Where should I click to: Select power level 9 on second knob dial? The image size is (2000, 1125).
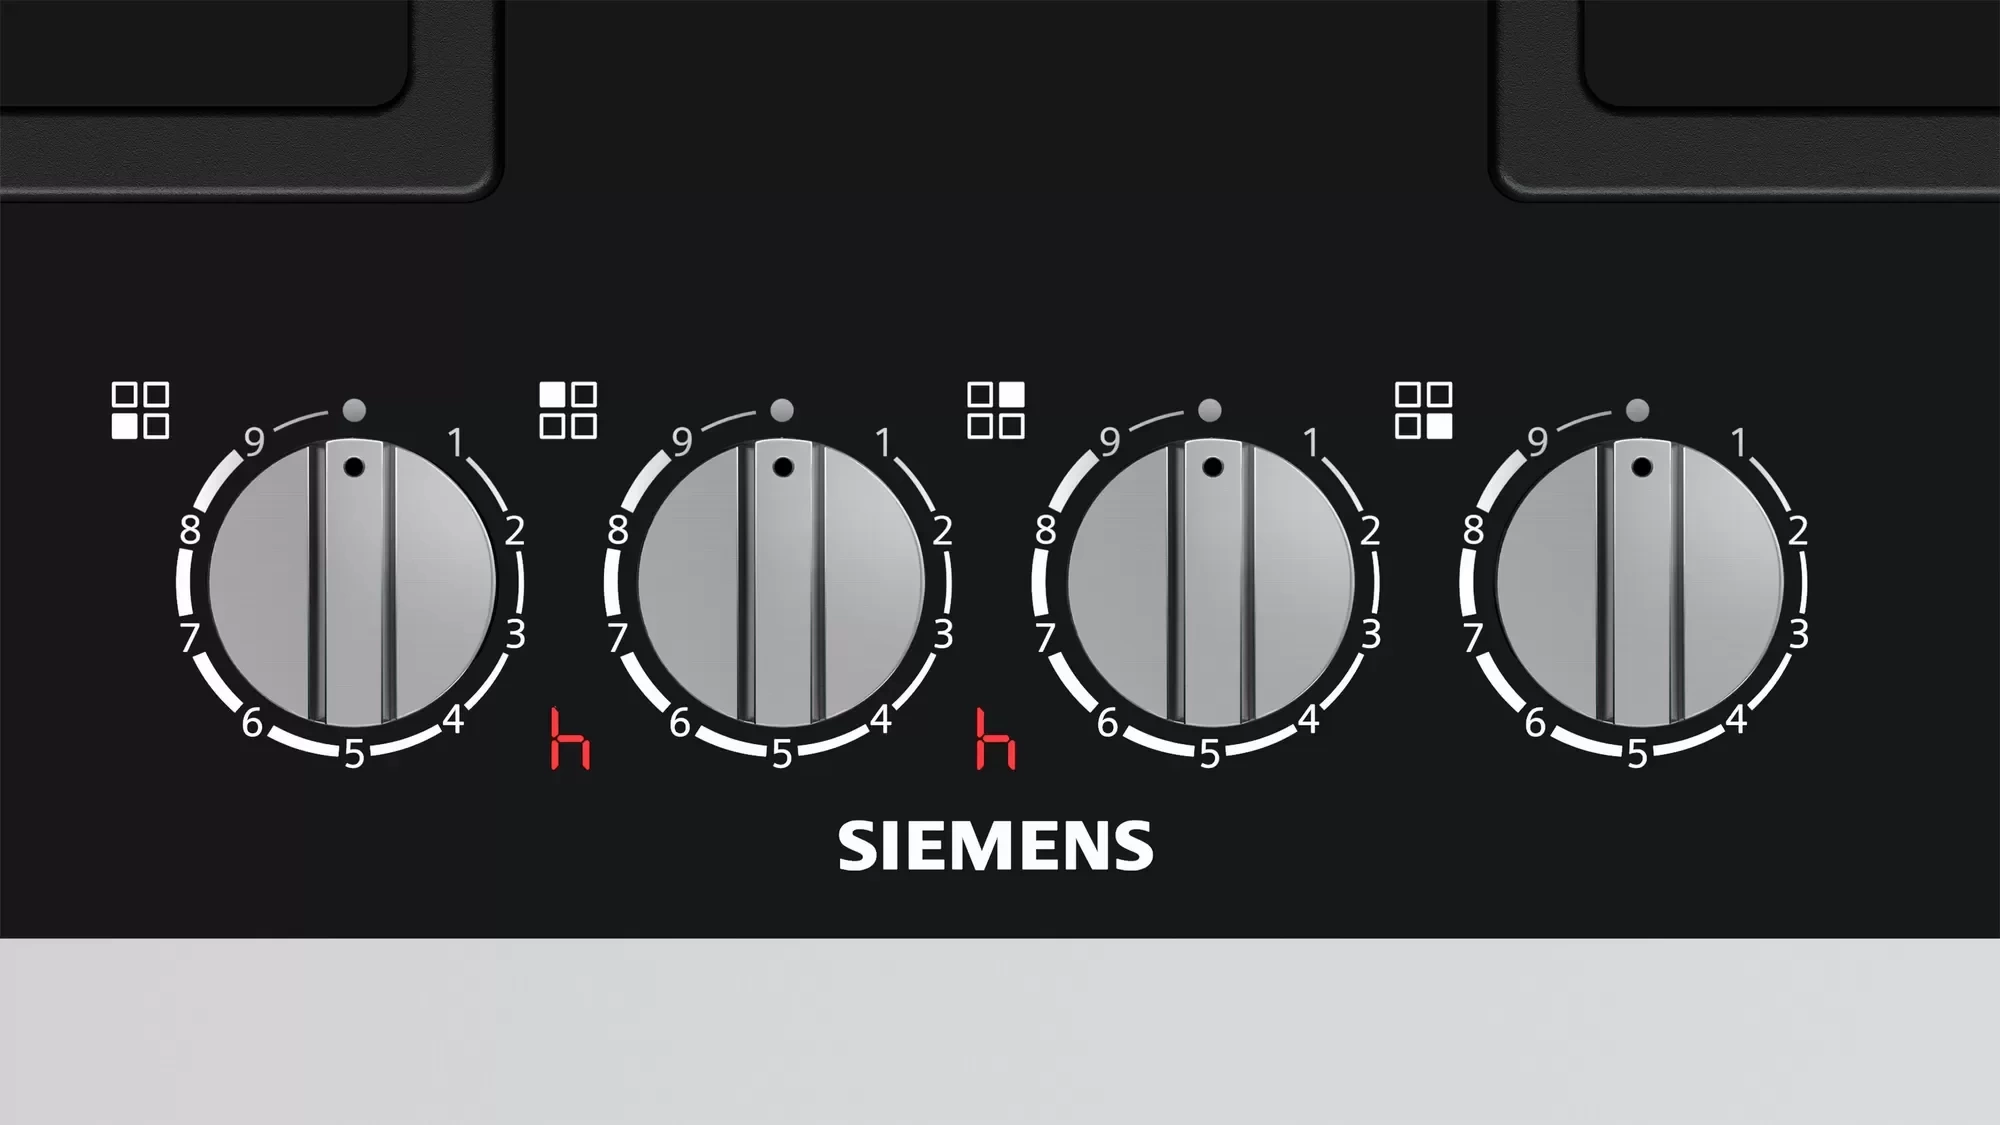point(682,441)
